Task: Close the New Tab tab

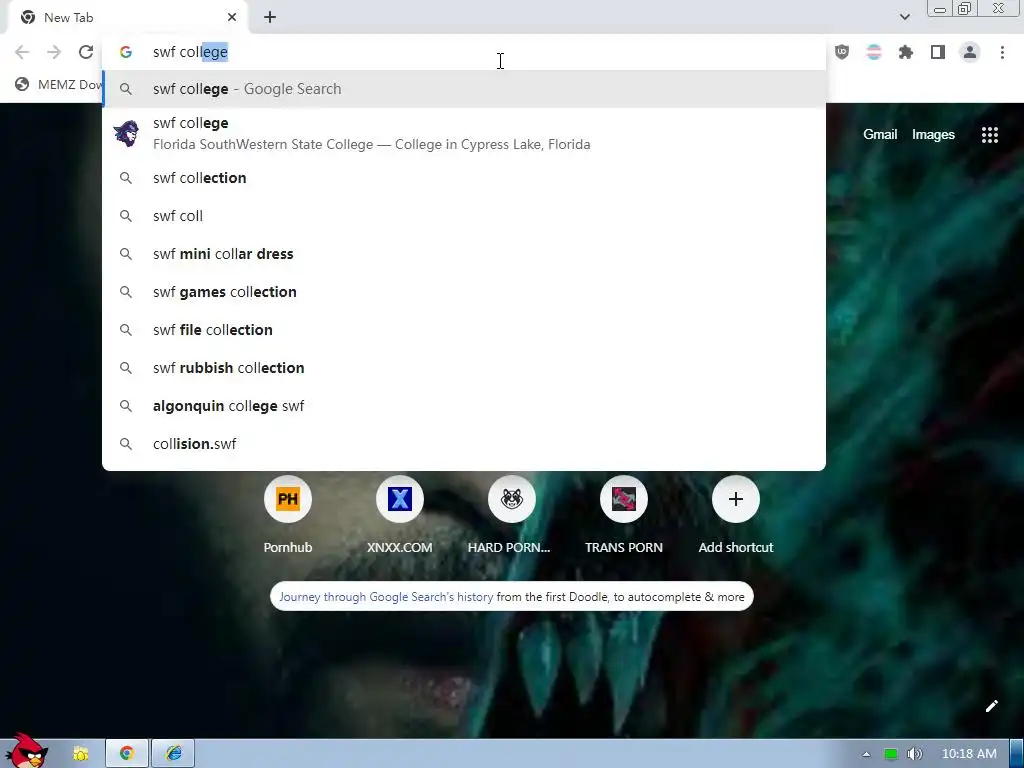Action: point(232,18)
